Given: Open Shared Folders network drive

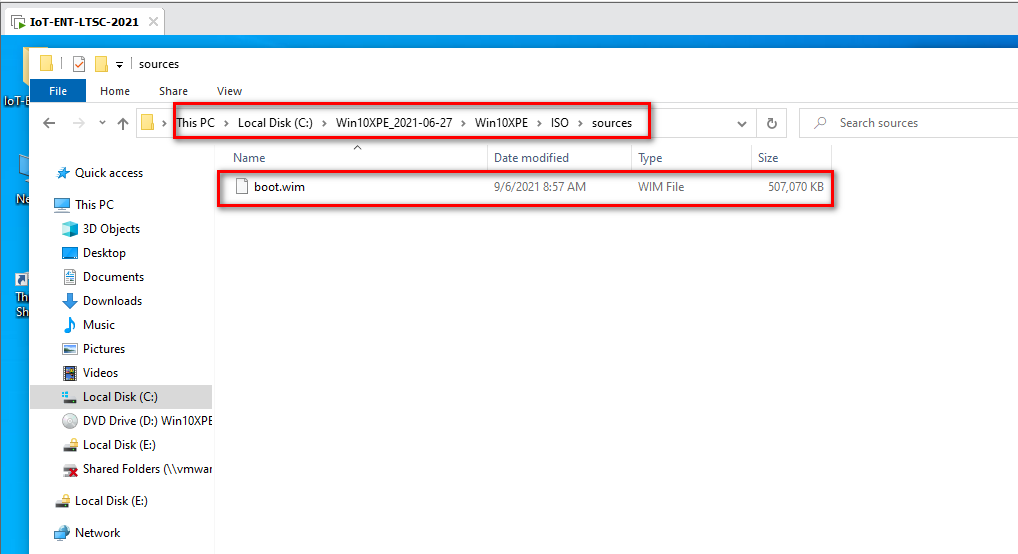Looking at the screenshot, I should [x=147, y=469].
